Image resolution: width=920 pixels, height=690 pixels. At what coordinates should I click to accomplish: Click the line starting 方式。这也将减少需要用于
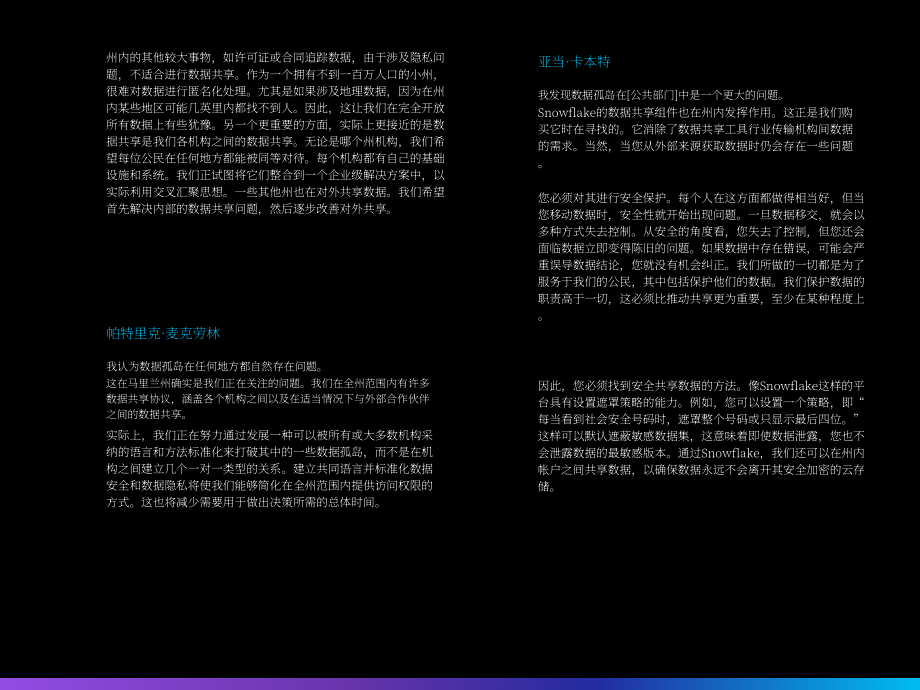click(x=243, y=503)
